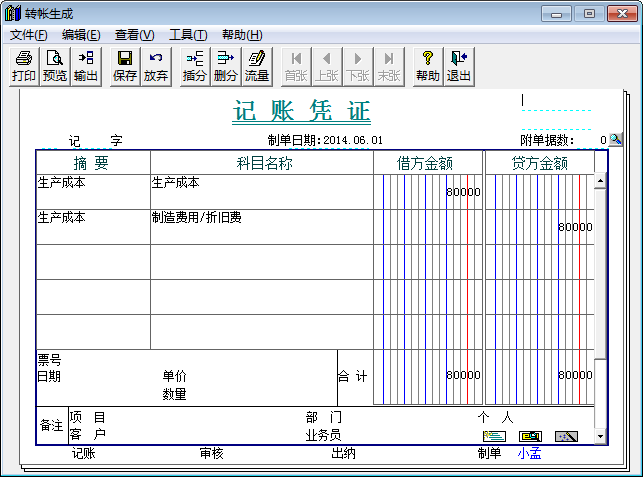643x477 pixels.
Task: Click the 票号 label
Action: (50, 360)
